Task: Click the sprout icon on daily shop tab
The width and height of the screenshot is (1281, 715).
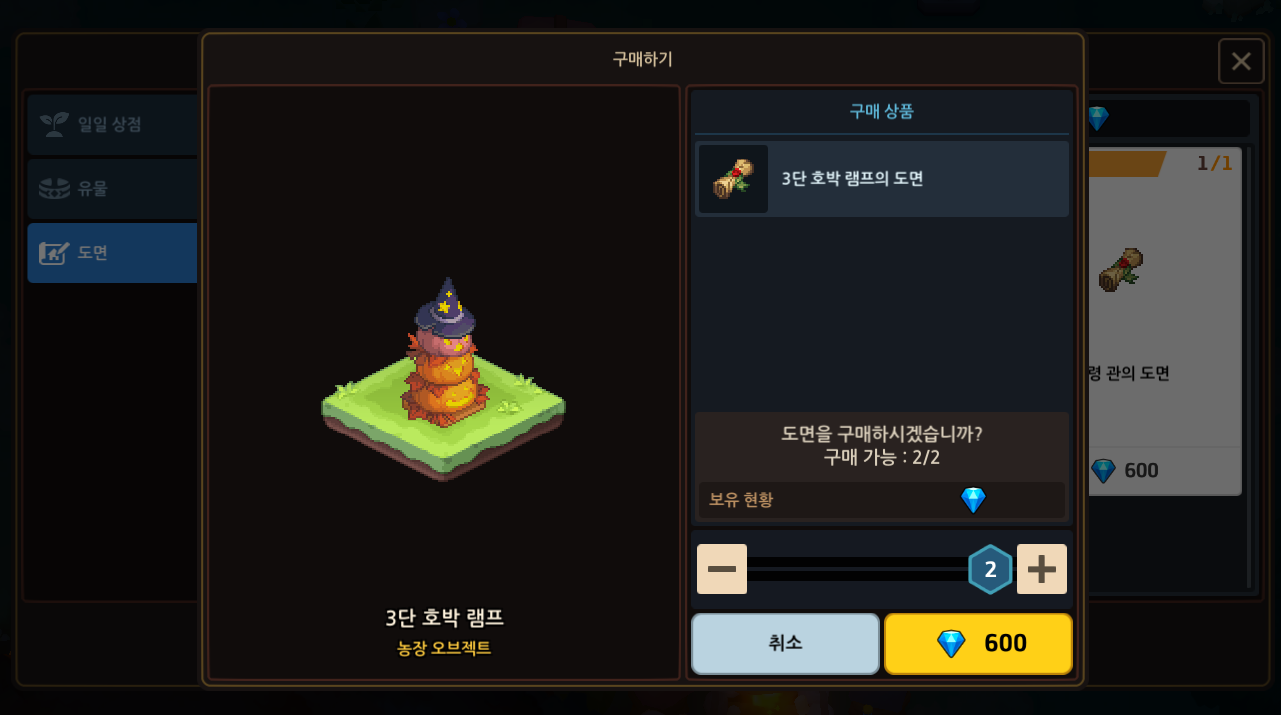Action: [x=54, y=124]
